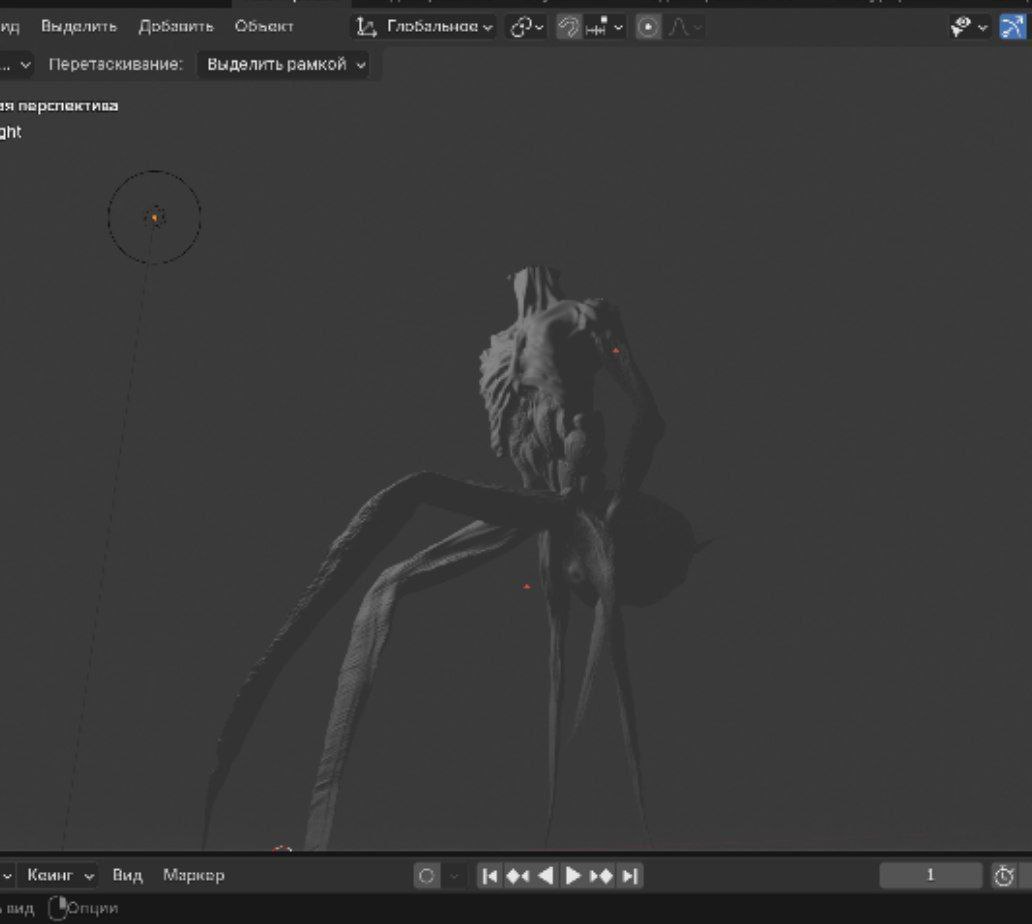Open the auto keyframing options dropdown
The width and height of the screenshot is (1032, 924).
click(454, 876)
